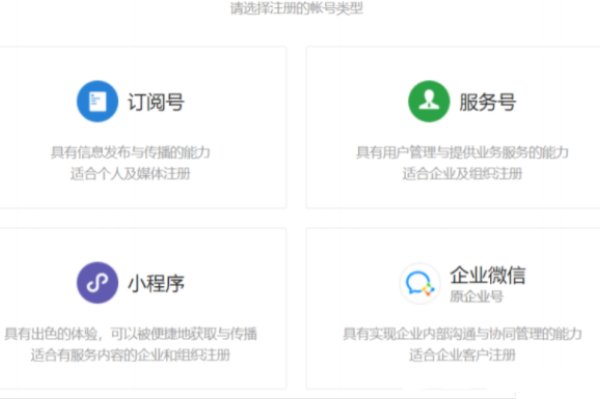Click text 适合有服务内容的企业和组织注册

tap(130, 355)
